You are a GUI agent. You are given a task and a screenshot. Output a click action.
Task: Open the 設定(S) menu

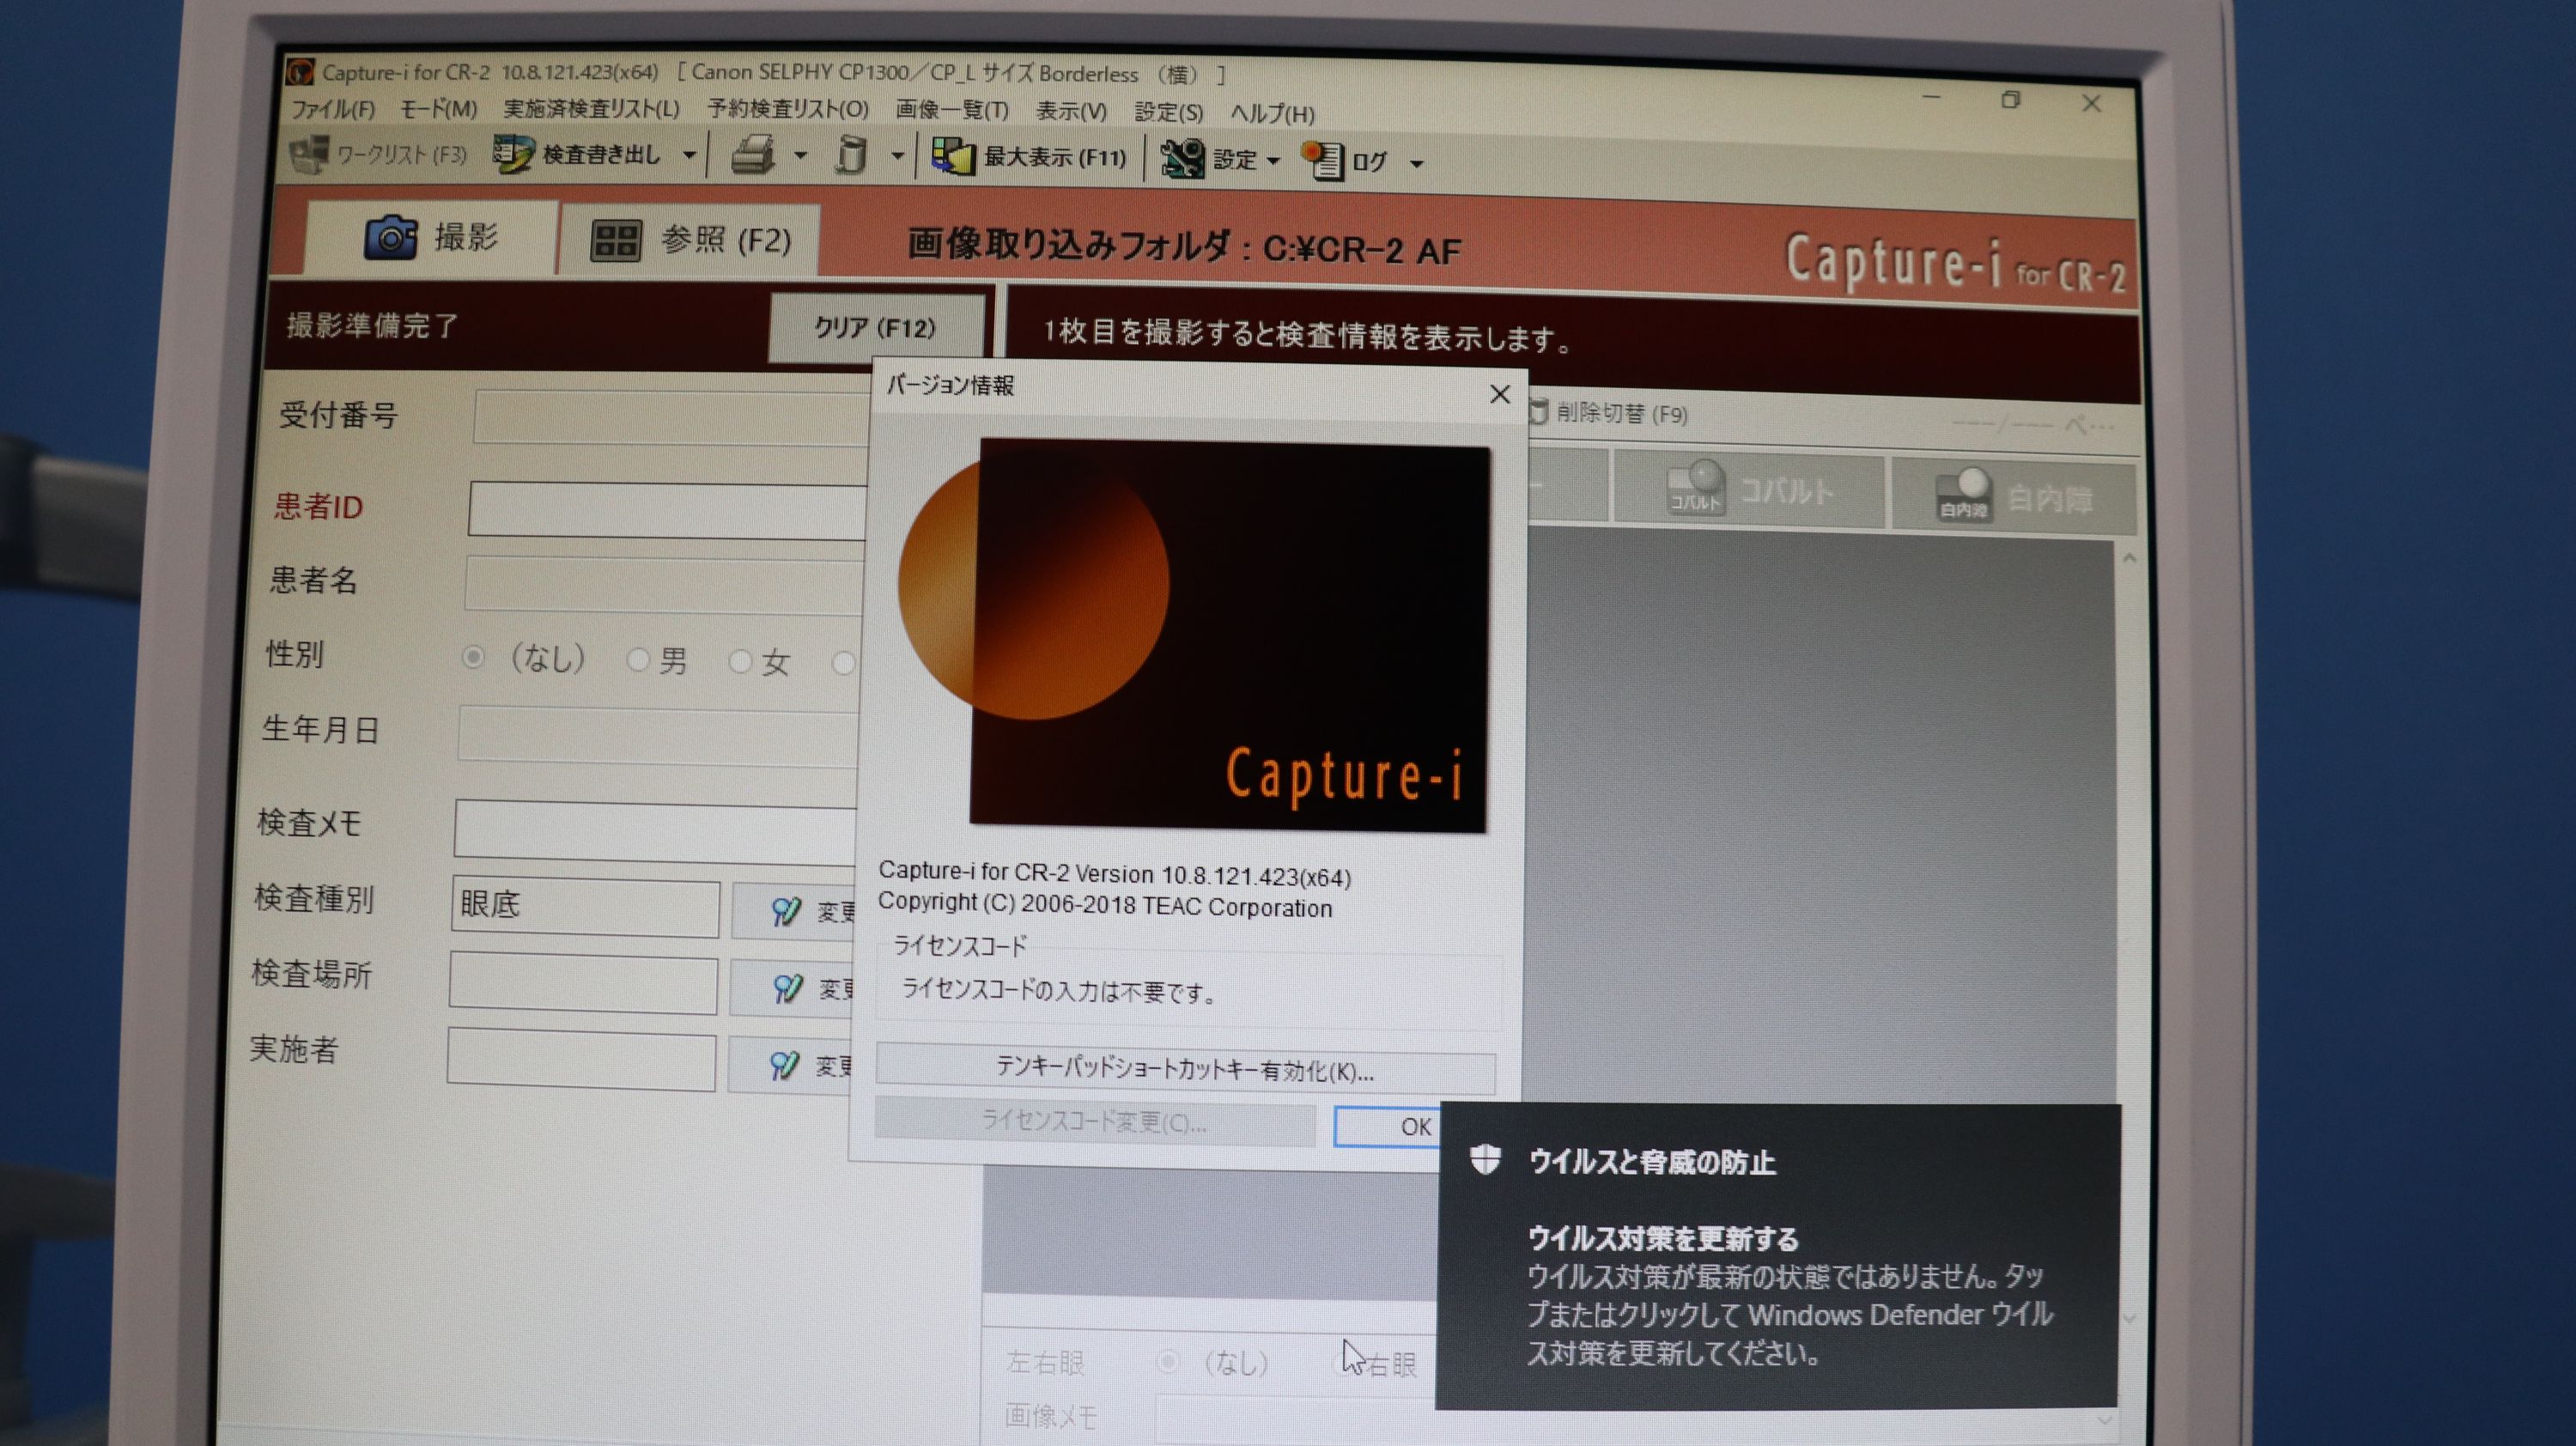[x=1169, y=112]
